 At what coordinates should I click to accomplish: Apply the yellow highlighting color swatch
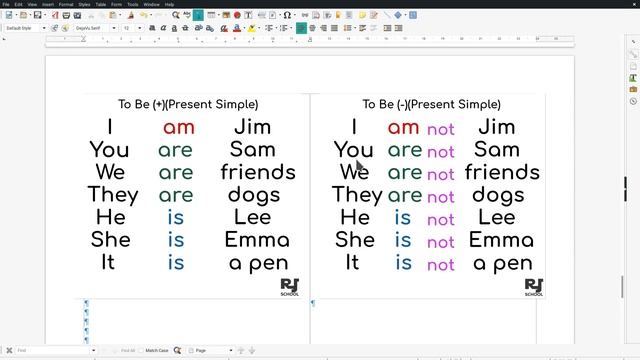pos(252,28)
